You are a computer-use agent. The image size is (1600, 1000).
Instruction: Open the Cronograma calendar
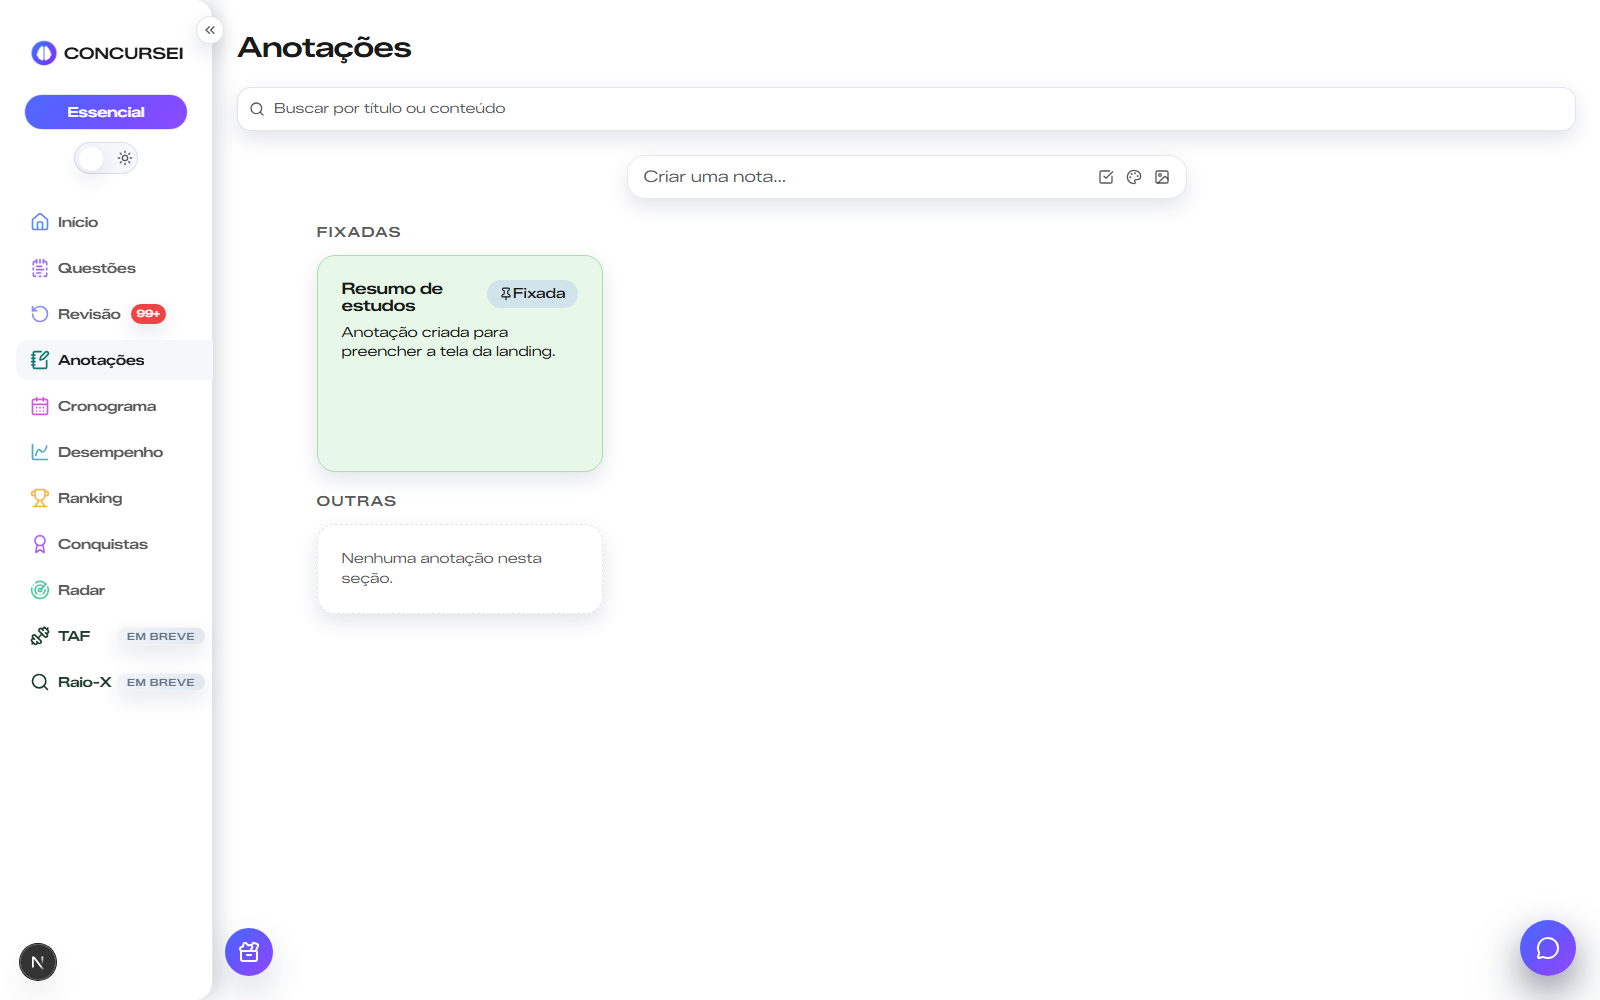click(106, 406)
